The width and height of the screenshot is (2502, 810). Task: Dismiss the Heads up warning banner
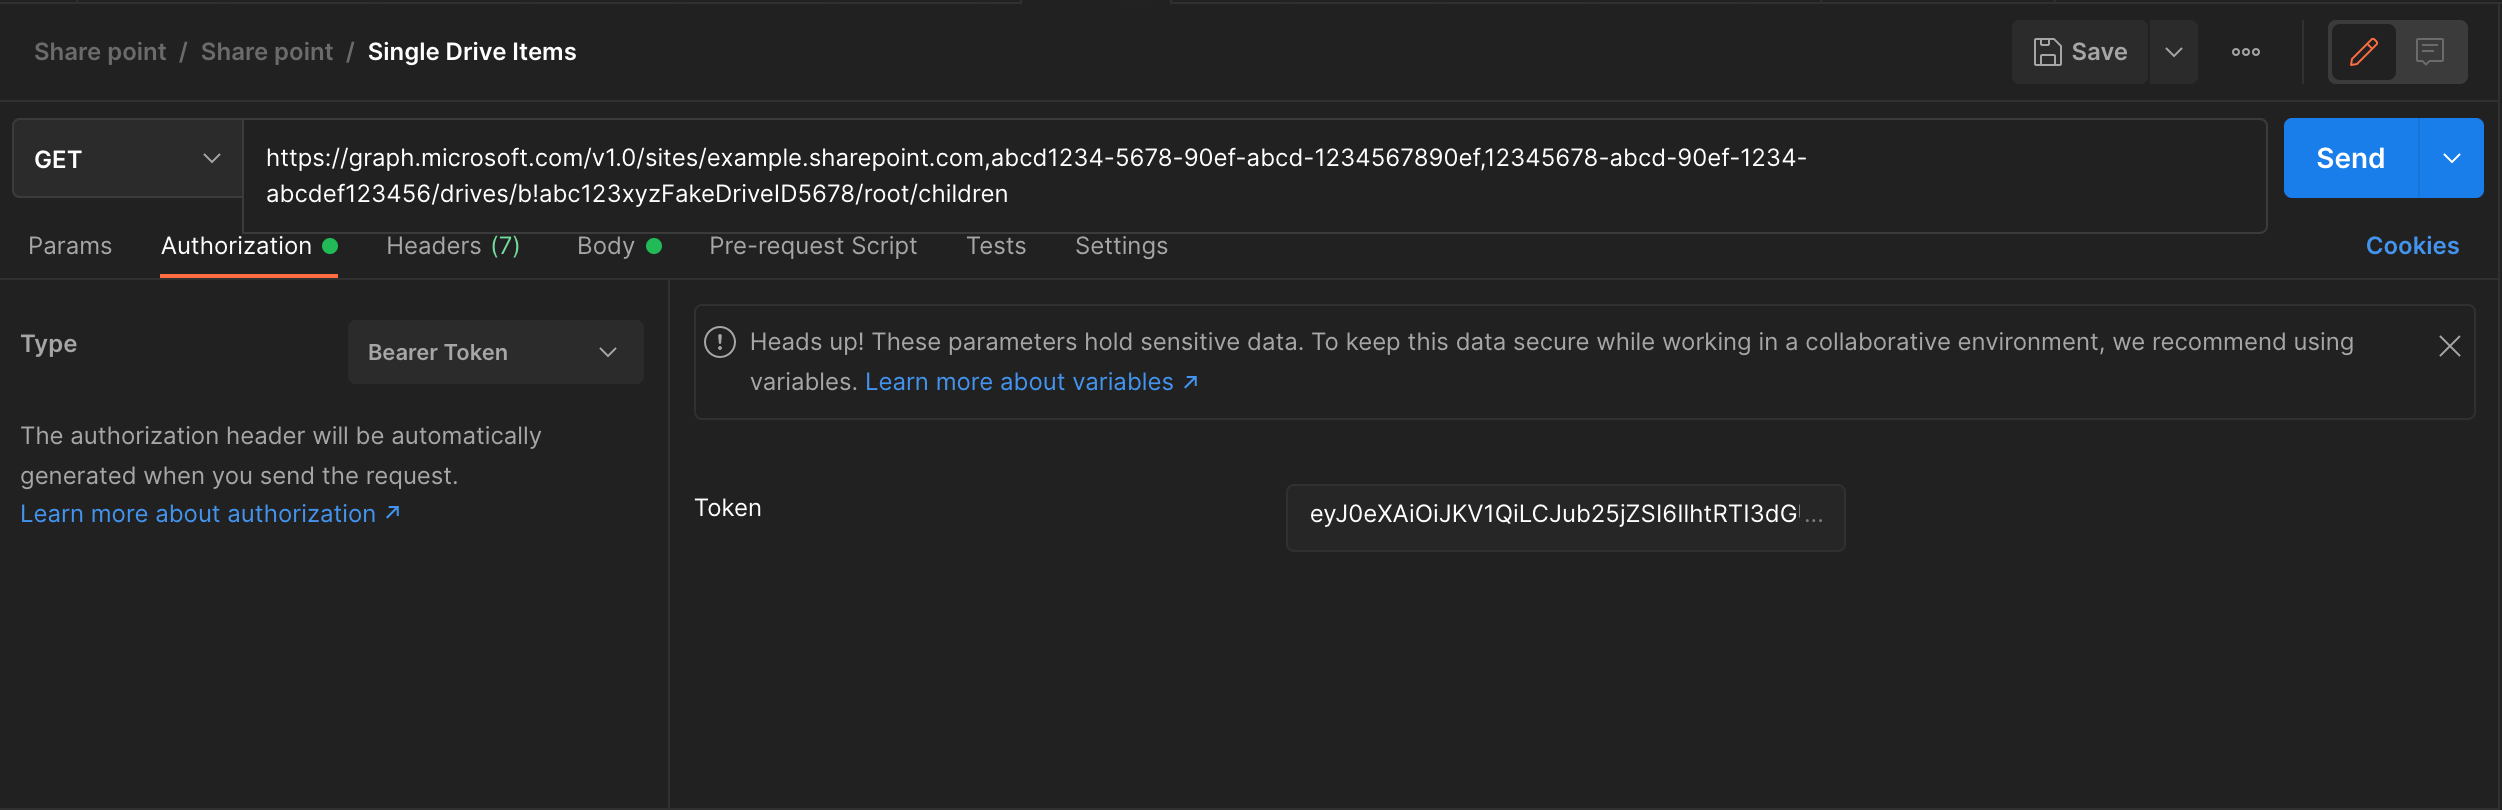pyautogui.click(x=2449, y=347)
